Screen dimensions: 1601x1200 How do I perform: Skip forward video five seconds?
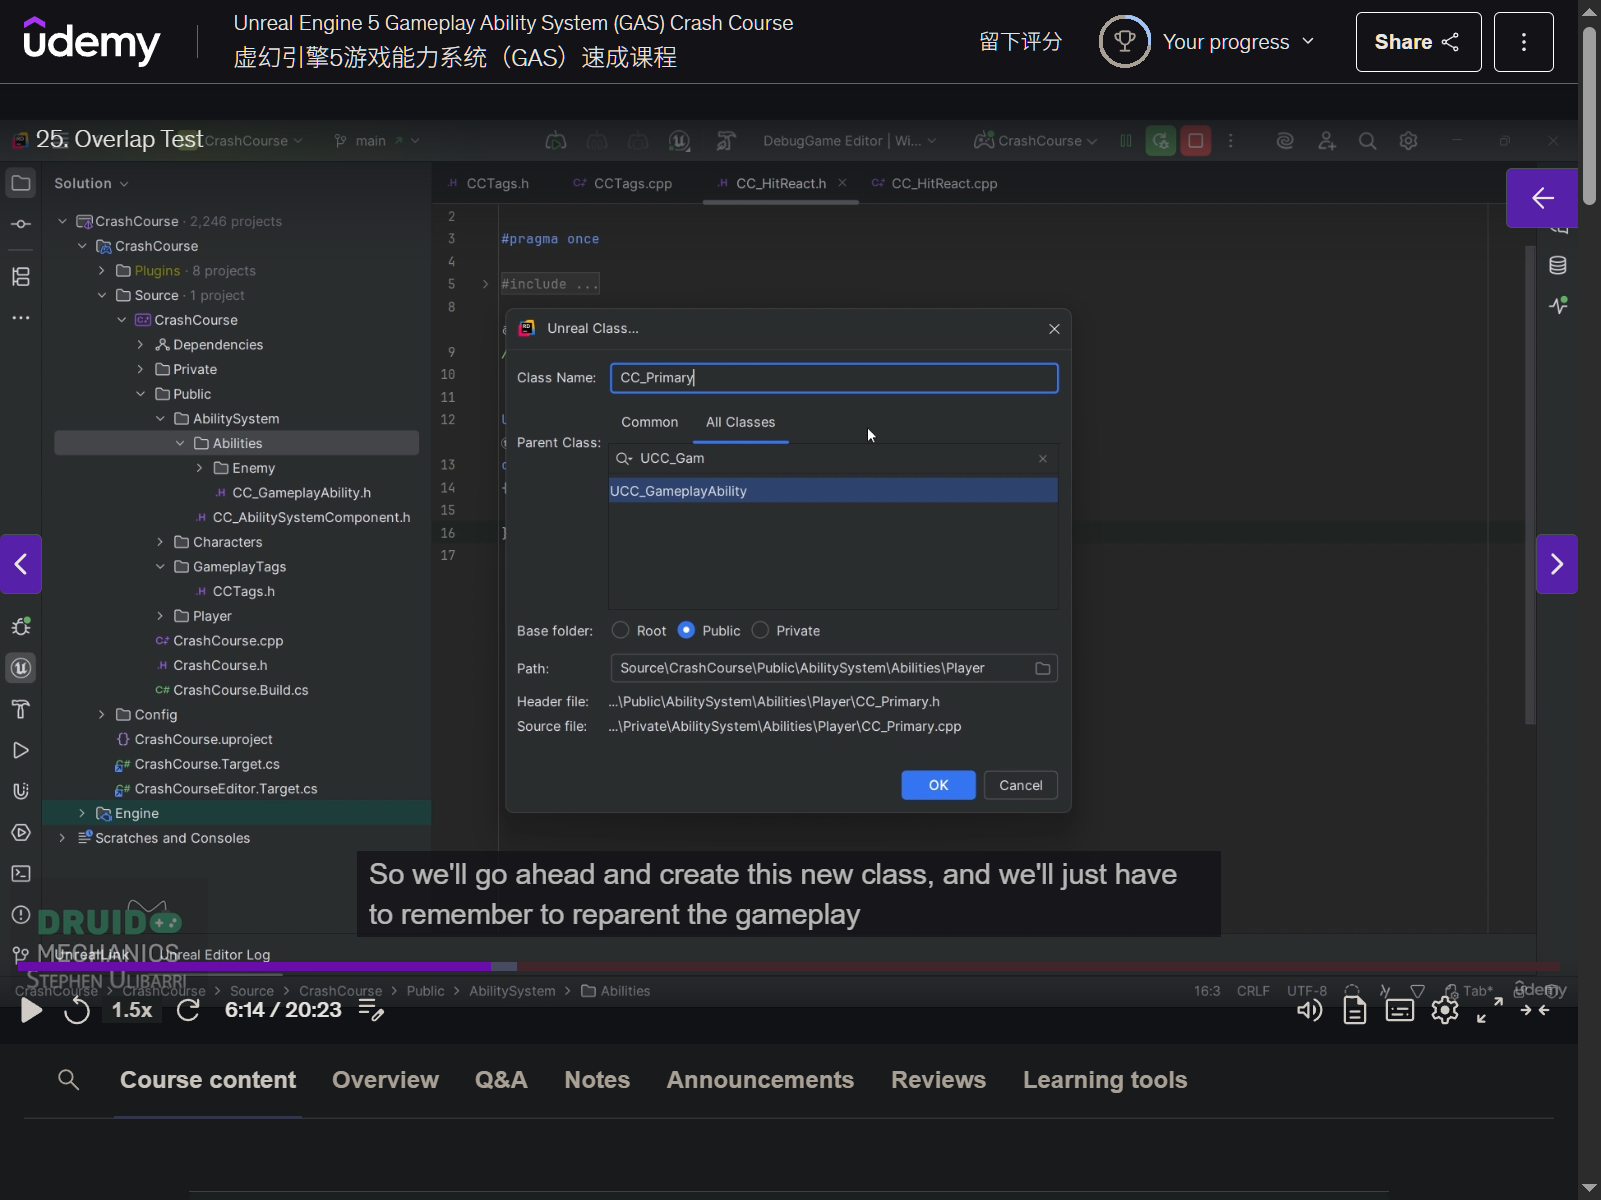click(188, 1010)
